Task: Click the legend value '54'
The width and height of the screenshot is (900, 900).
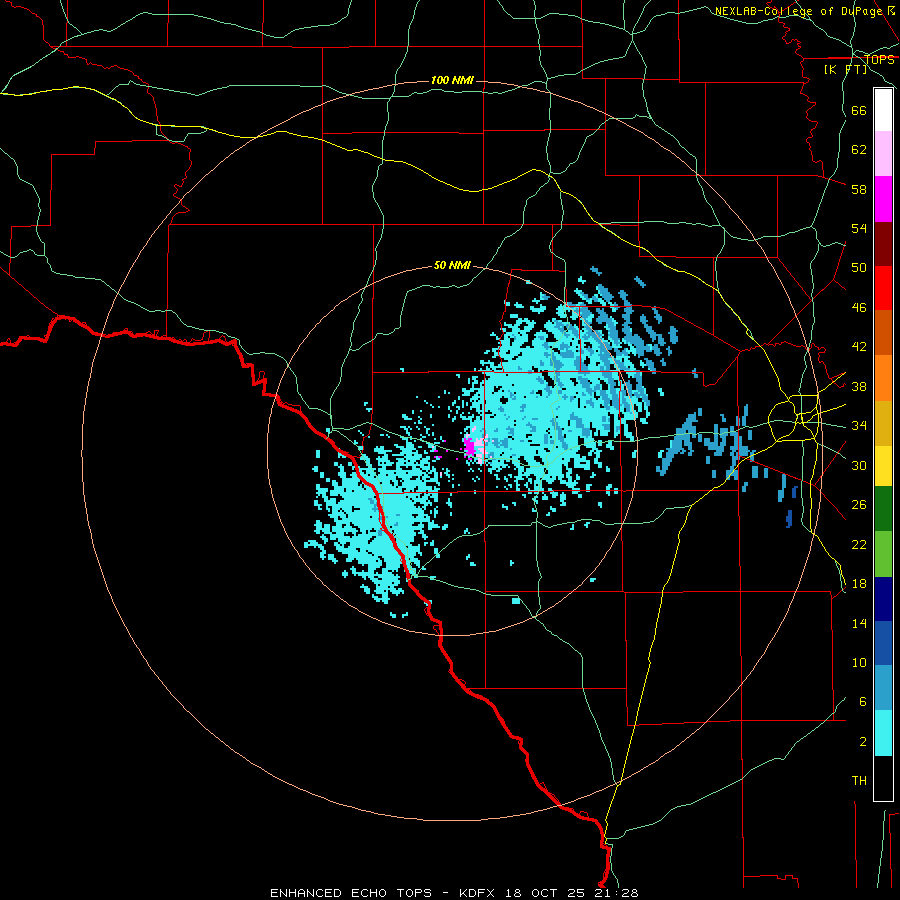Action: tap(859, 229)
